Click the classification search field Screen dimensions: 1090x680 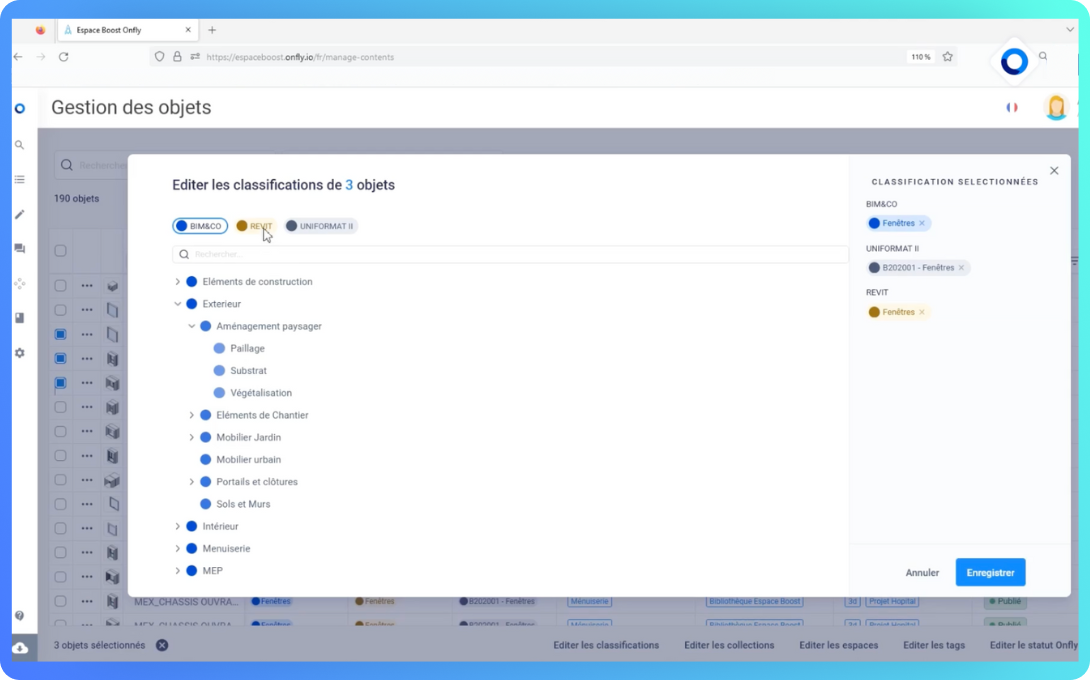point(510,255)
